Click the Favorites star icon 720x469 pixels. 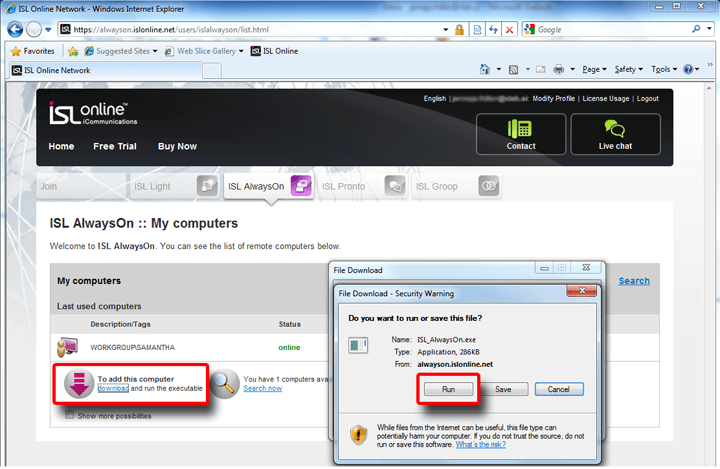16,50
